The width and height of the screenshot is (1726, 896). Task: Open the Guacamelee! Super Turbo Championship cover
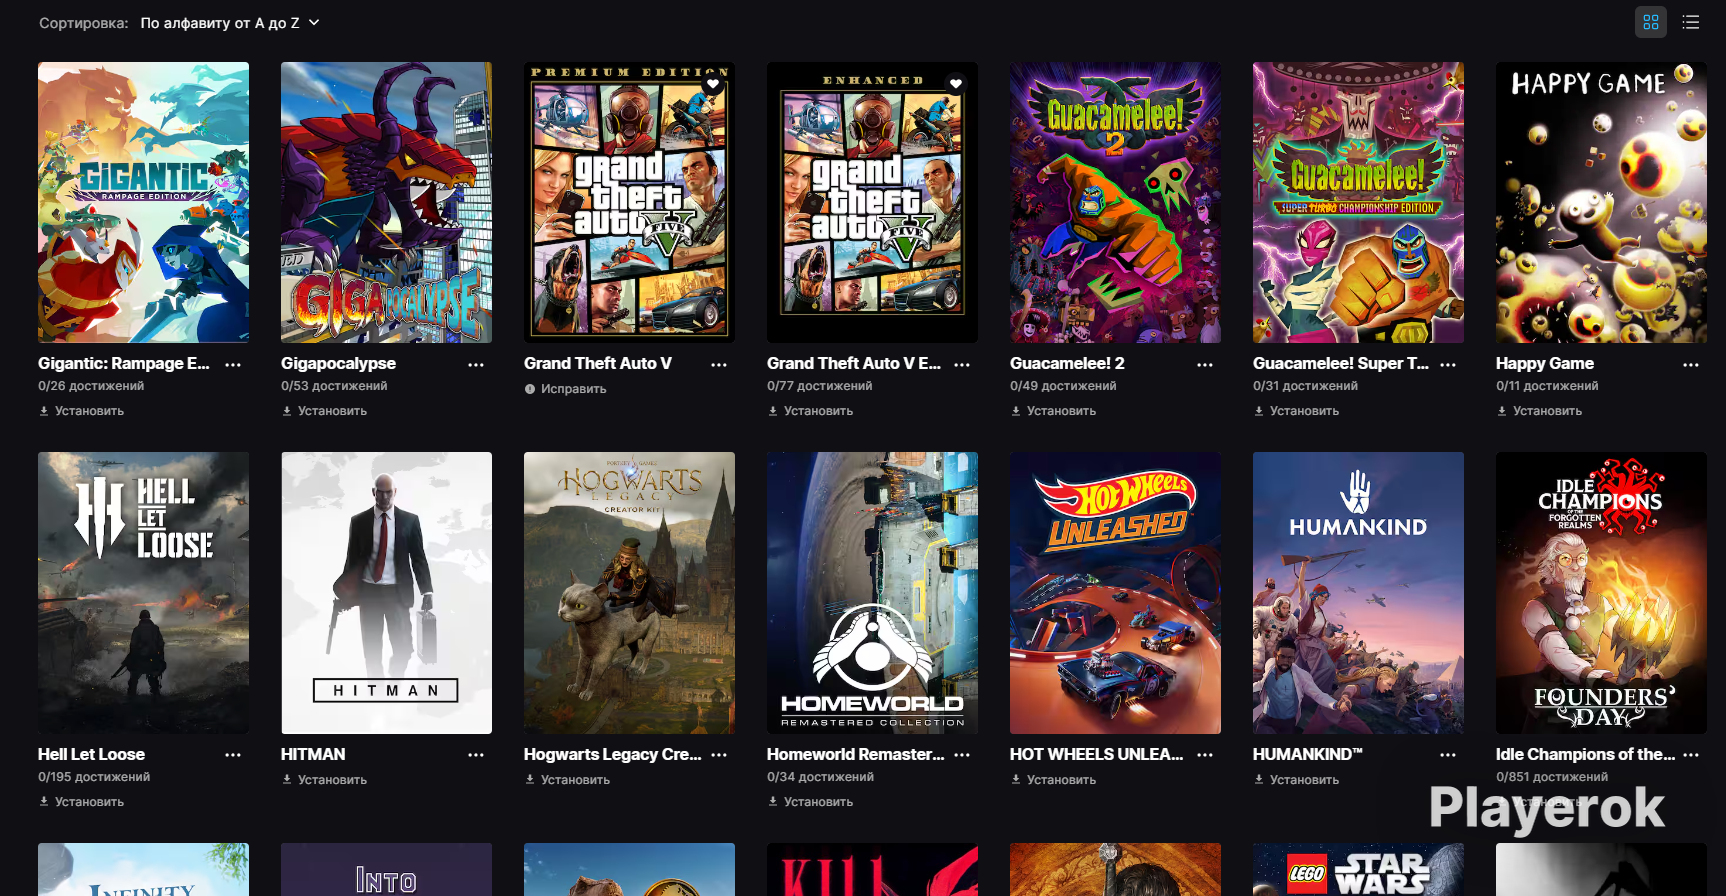[x=1358, y=203]
